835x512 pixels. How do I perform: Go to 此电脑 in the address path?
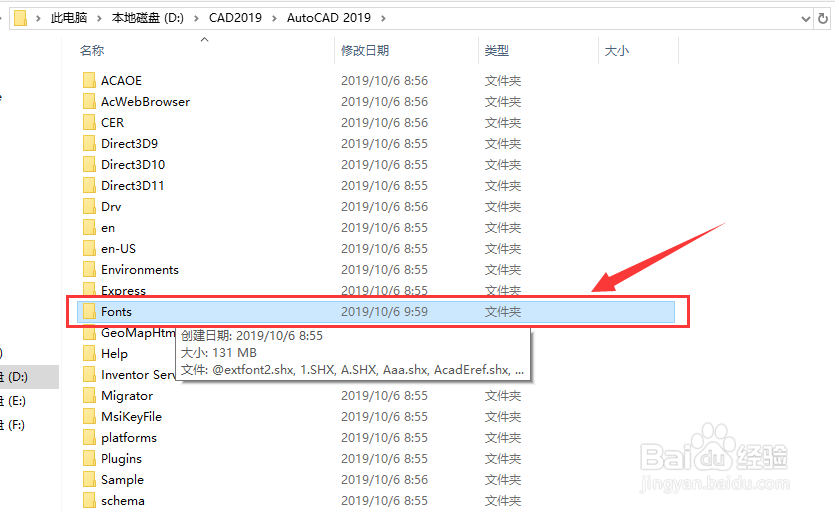click(69, 18)
